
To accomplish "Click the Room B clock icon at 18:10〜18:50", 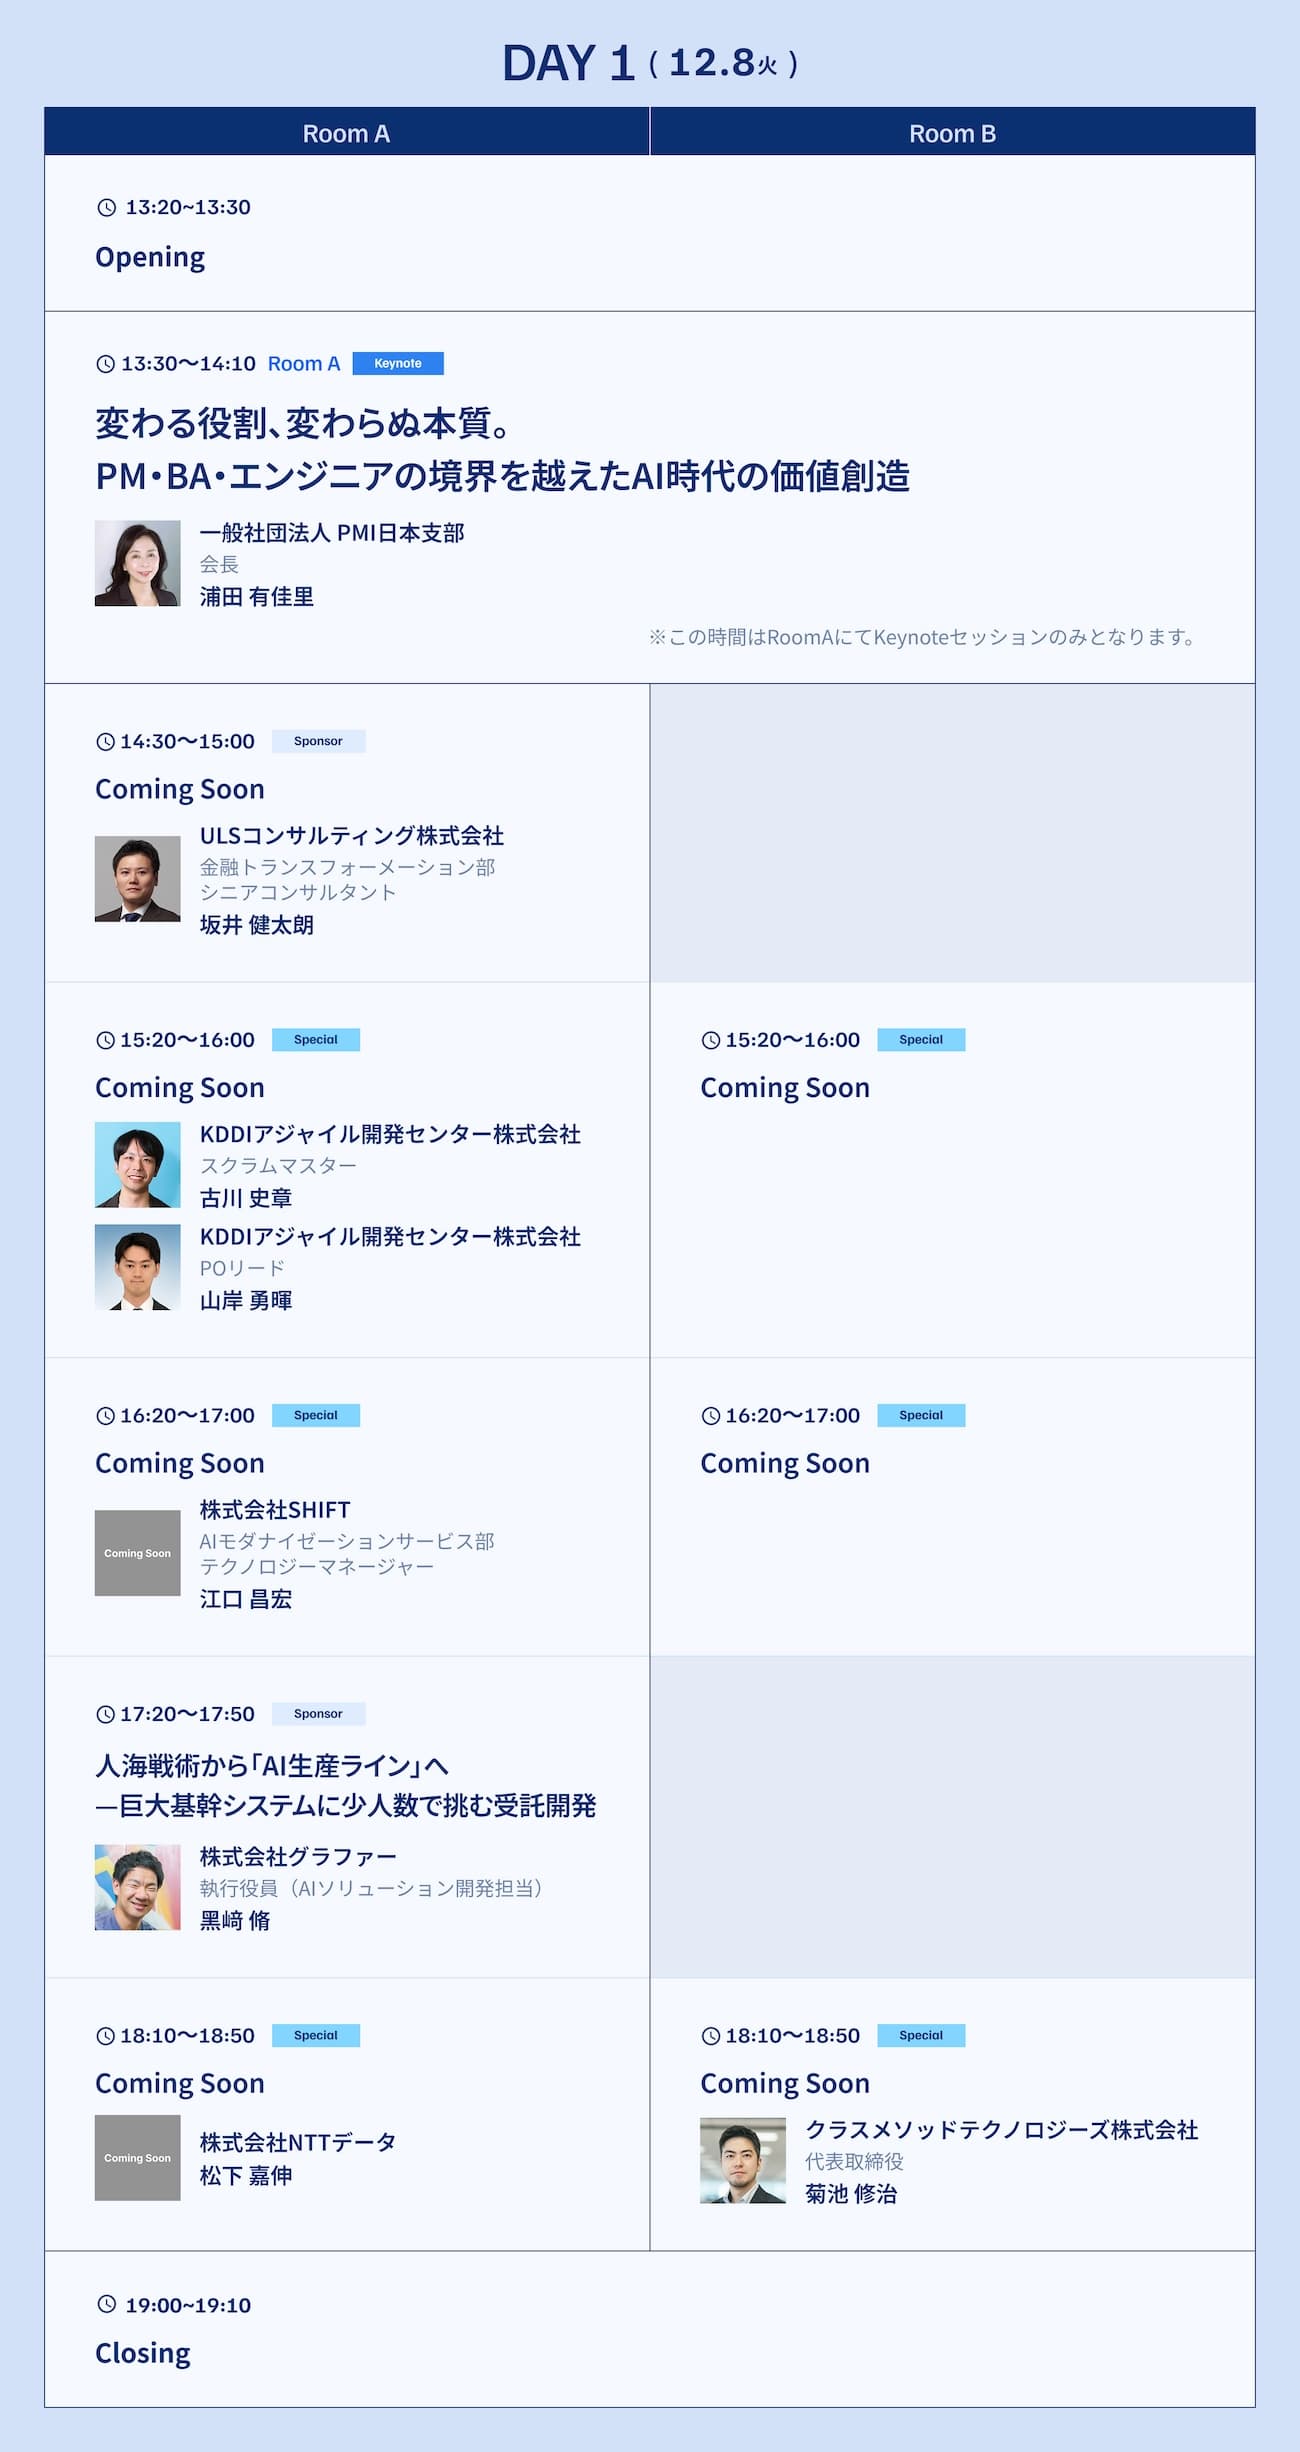I will [711, 2036].
